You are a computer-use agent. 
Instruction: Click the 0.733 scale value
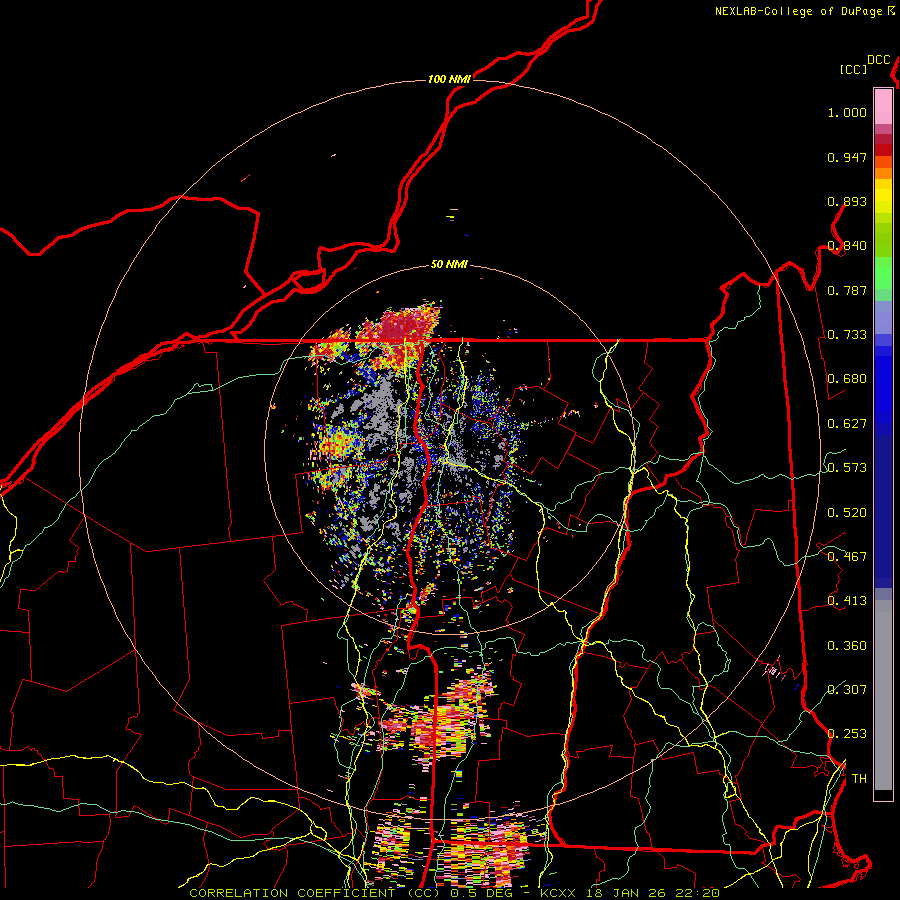[x=847, y=335]
